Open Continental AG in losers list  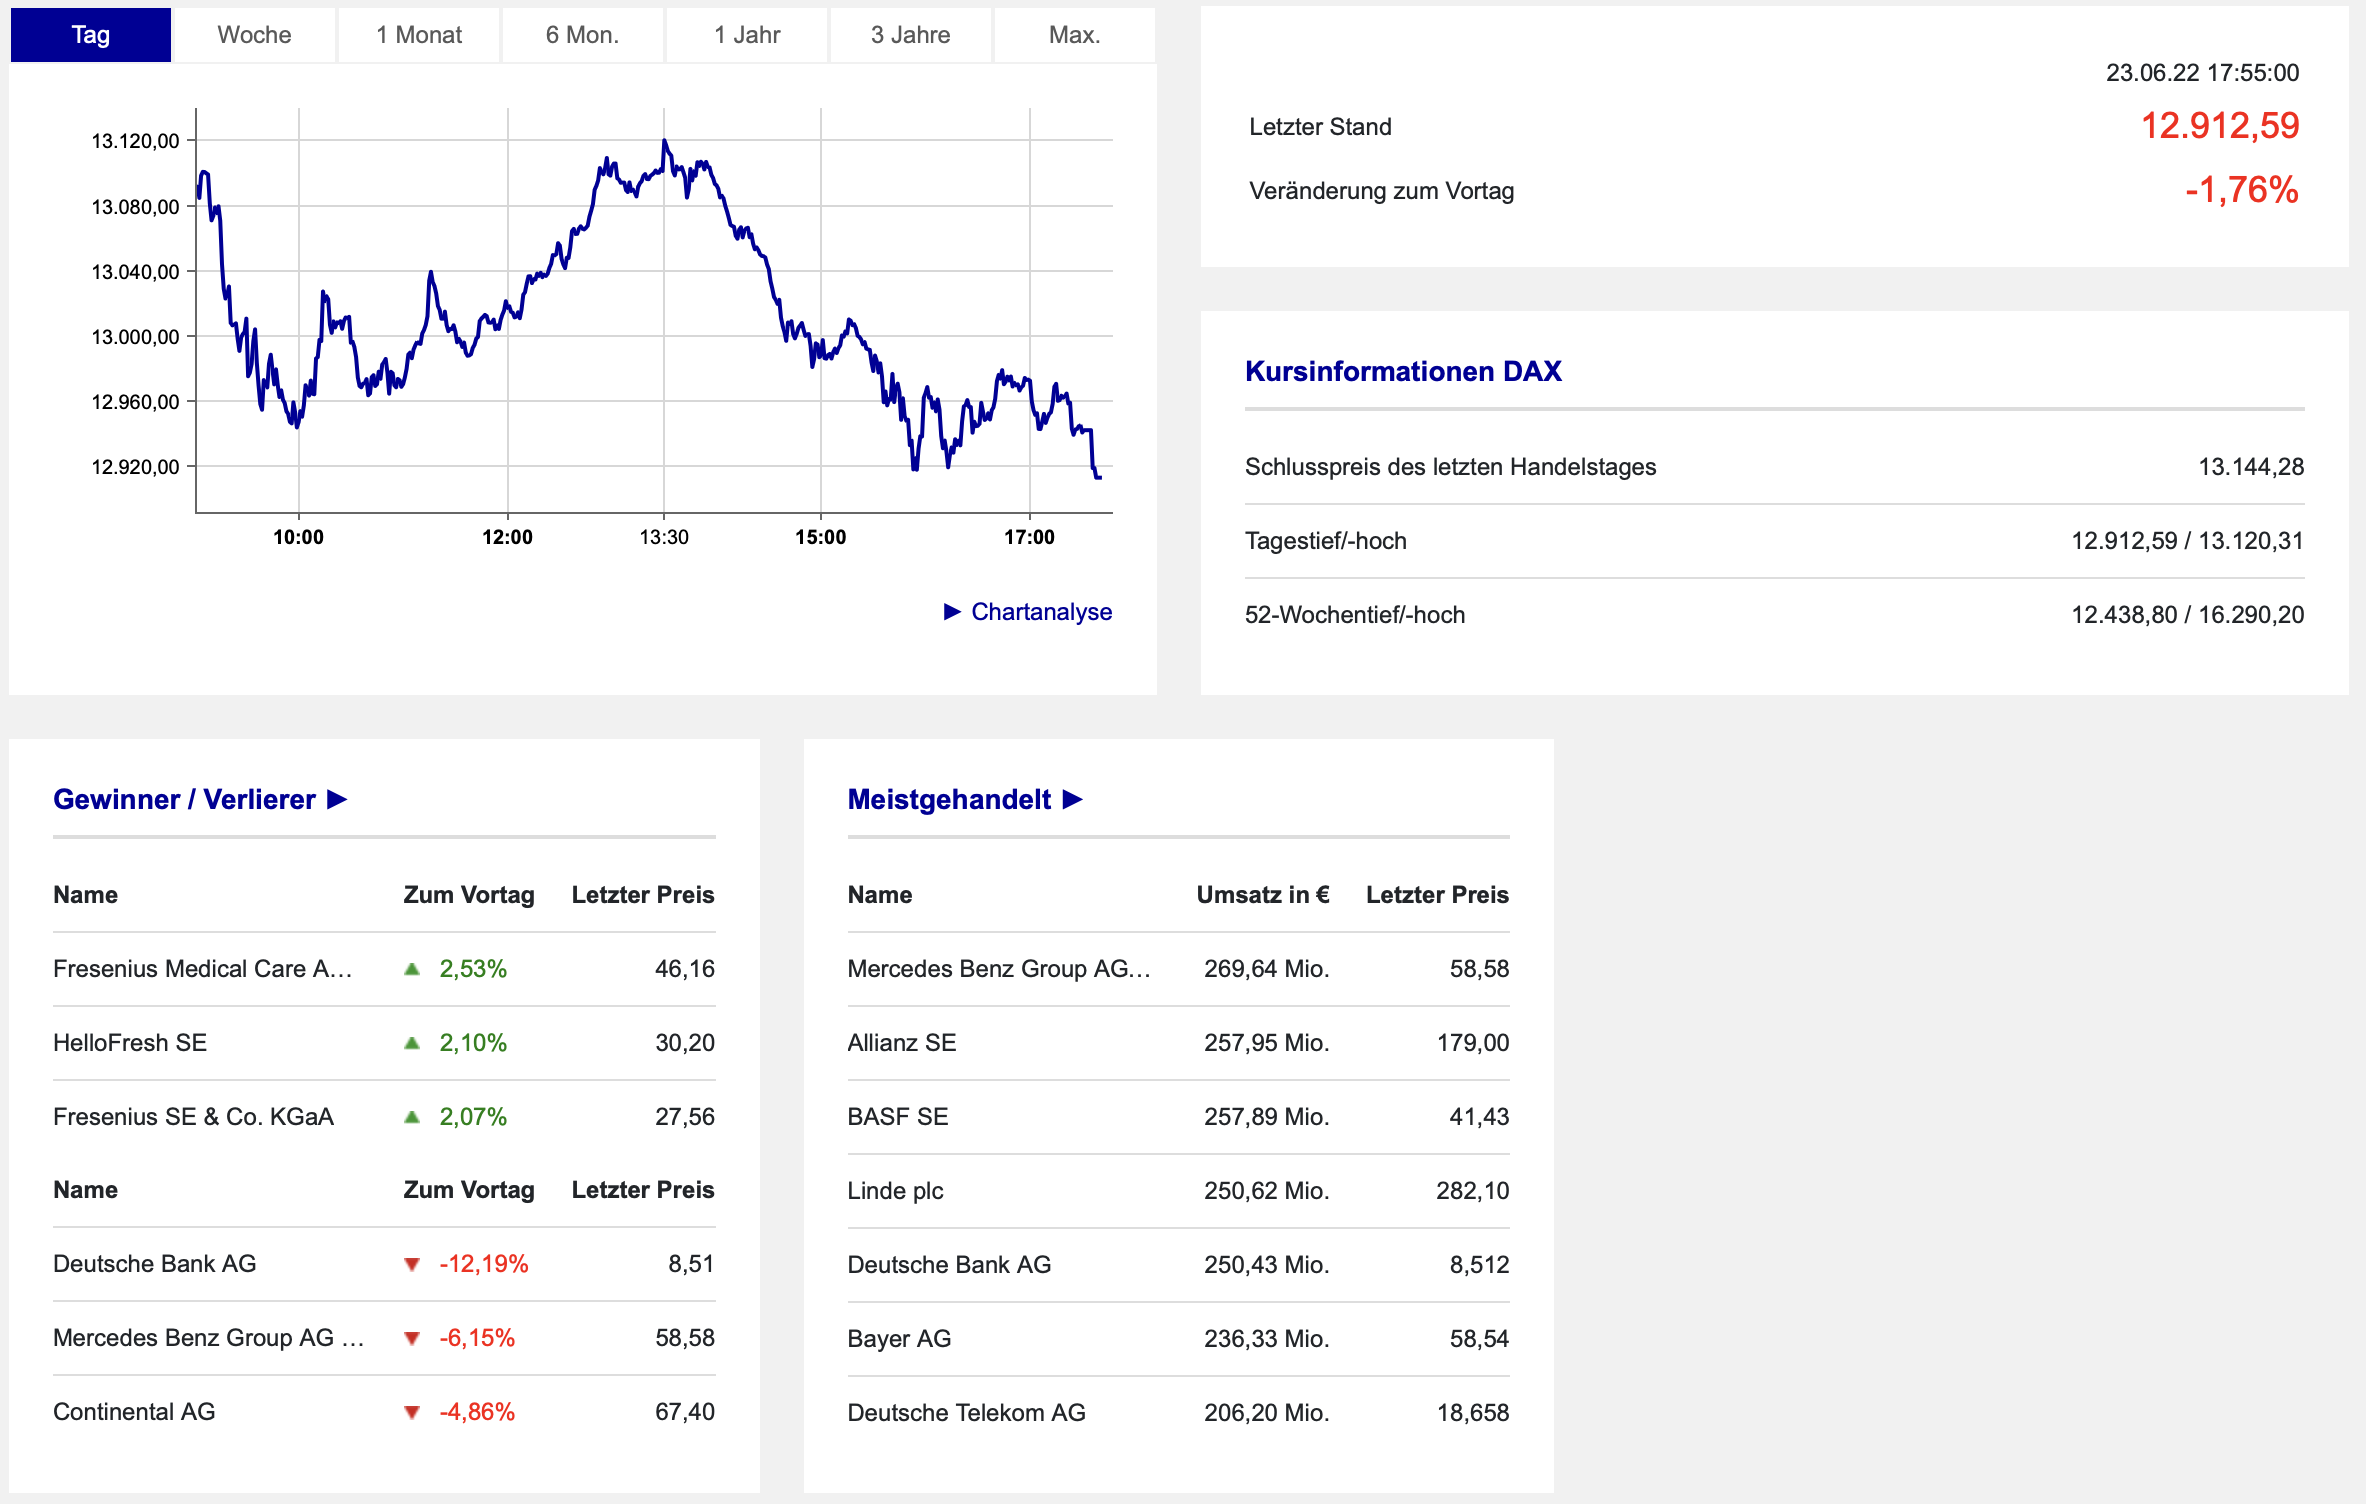(134, 1412)
